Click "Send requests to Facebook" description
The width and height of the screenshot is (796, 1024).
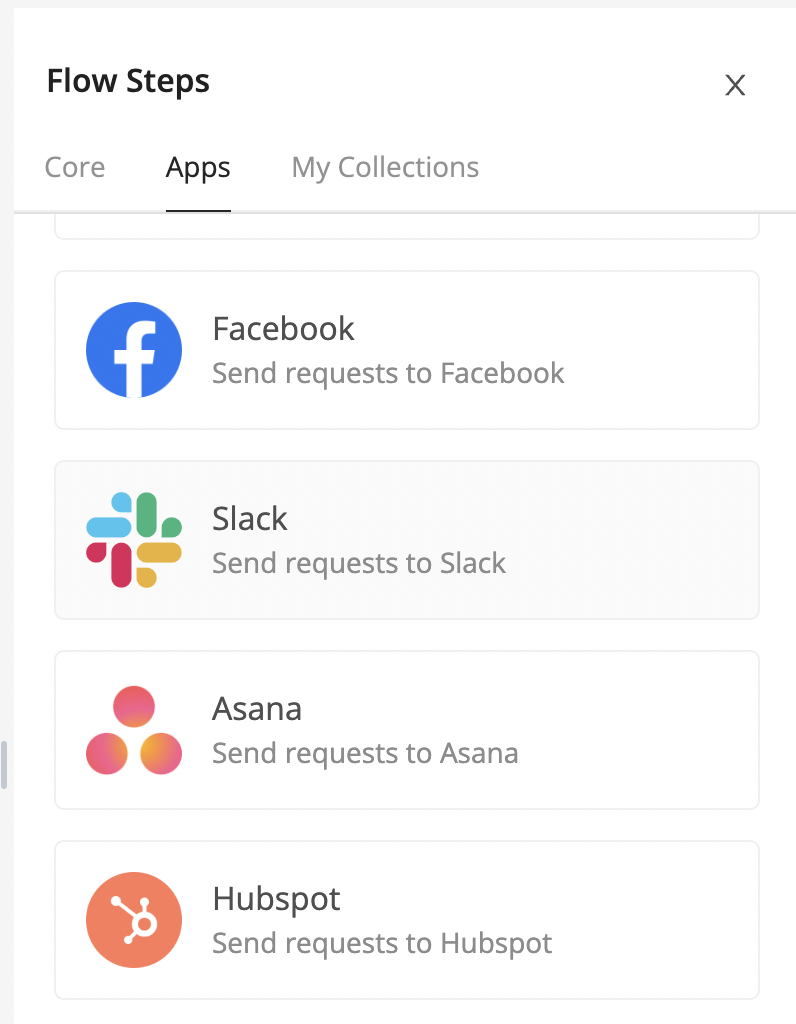[x=388, y=374]
